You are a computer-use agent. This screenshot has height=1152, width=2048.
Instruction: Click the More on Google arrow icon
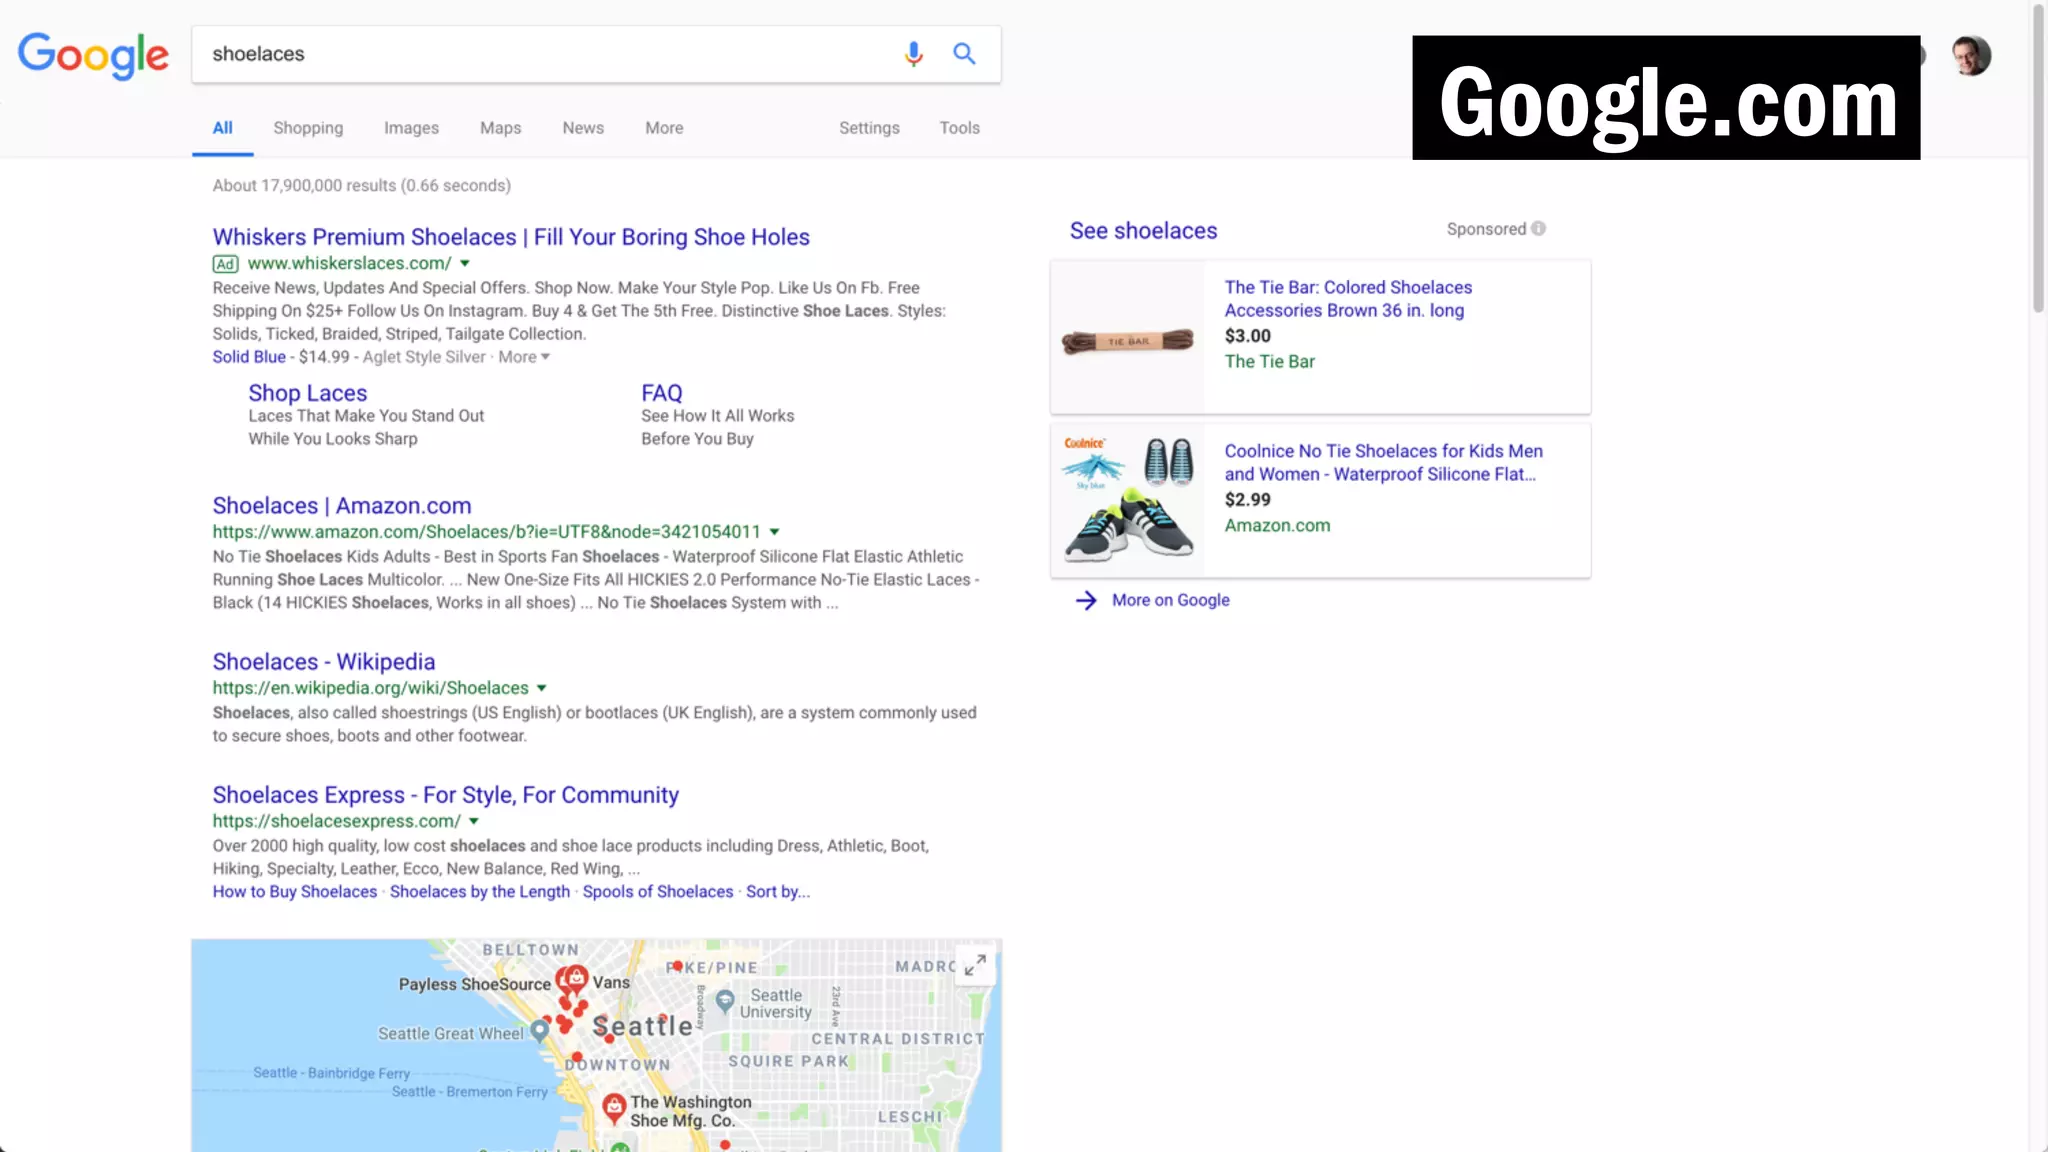[x=1086, y=600]
